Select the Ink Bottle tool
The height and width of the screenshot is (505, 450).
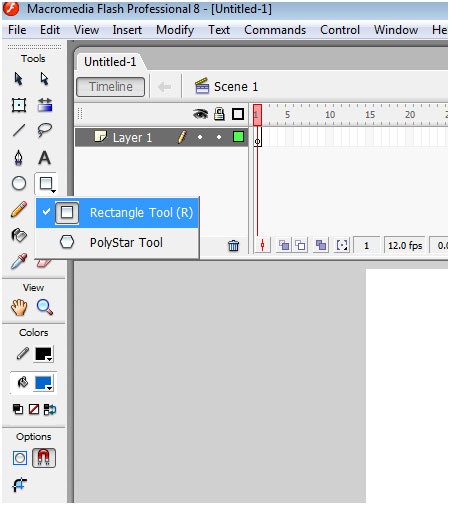[x=19, y=235]
